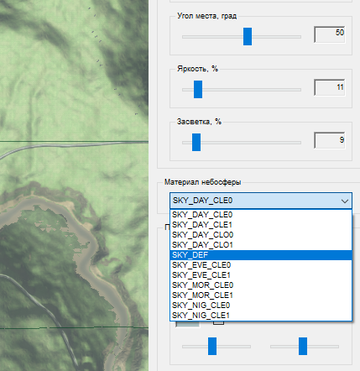Image resolution: width=360 pixels, height=371 pixels.
Task: Choose the highlighted SKY_DEF entry
Action: (261, 255)
